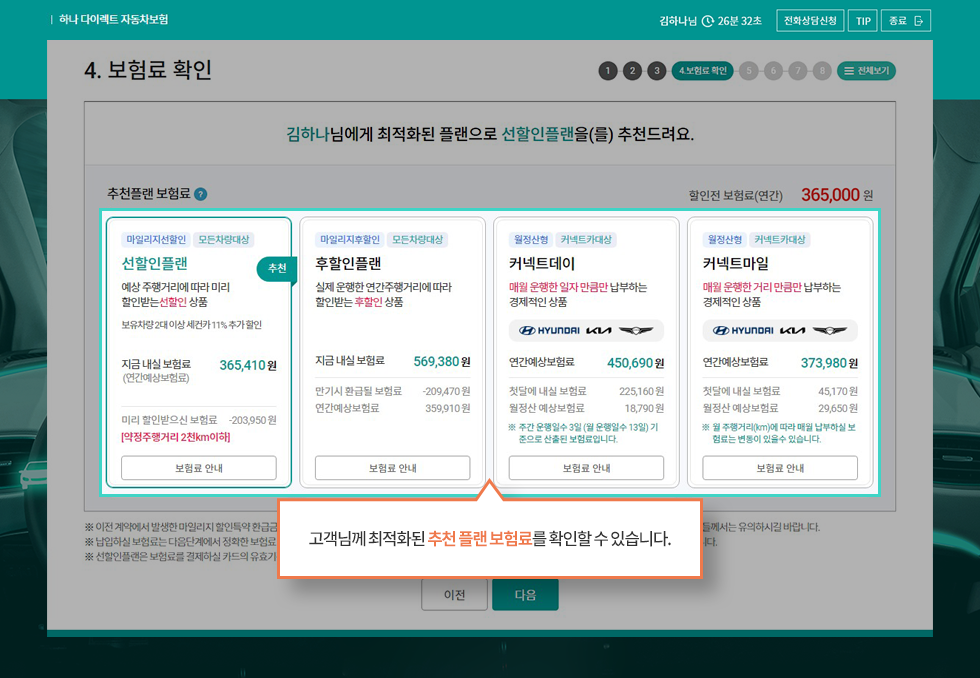Open 보험료 안내 for 후할인플랜

click(x=392, y=467)
